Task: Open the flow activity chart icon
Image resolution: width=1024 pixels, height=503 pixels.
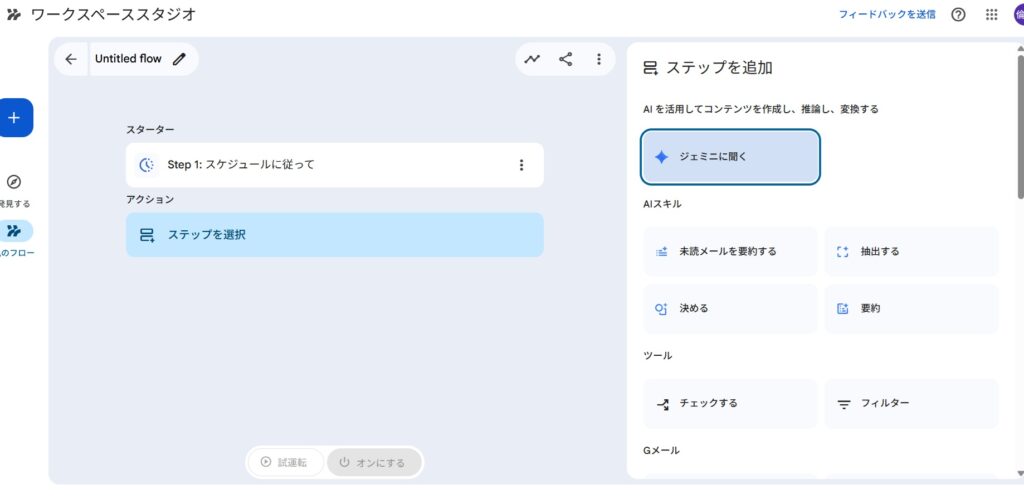Action: tap(532, 59)
